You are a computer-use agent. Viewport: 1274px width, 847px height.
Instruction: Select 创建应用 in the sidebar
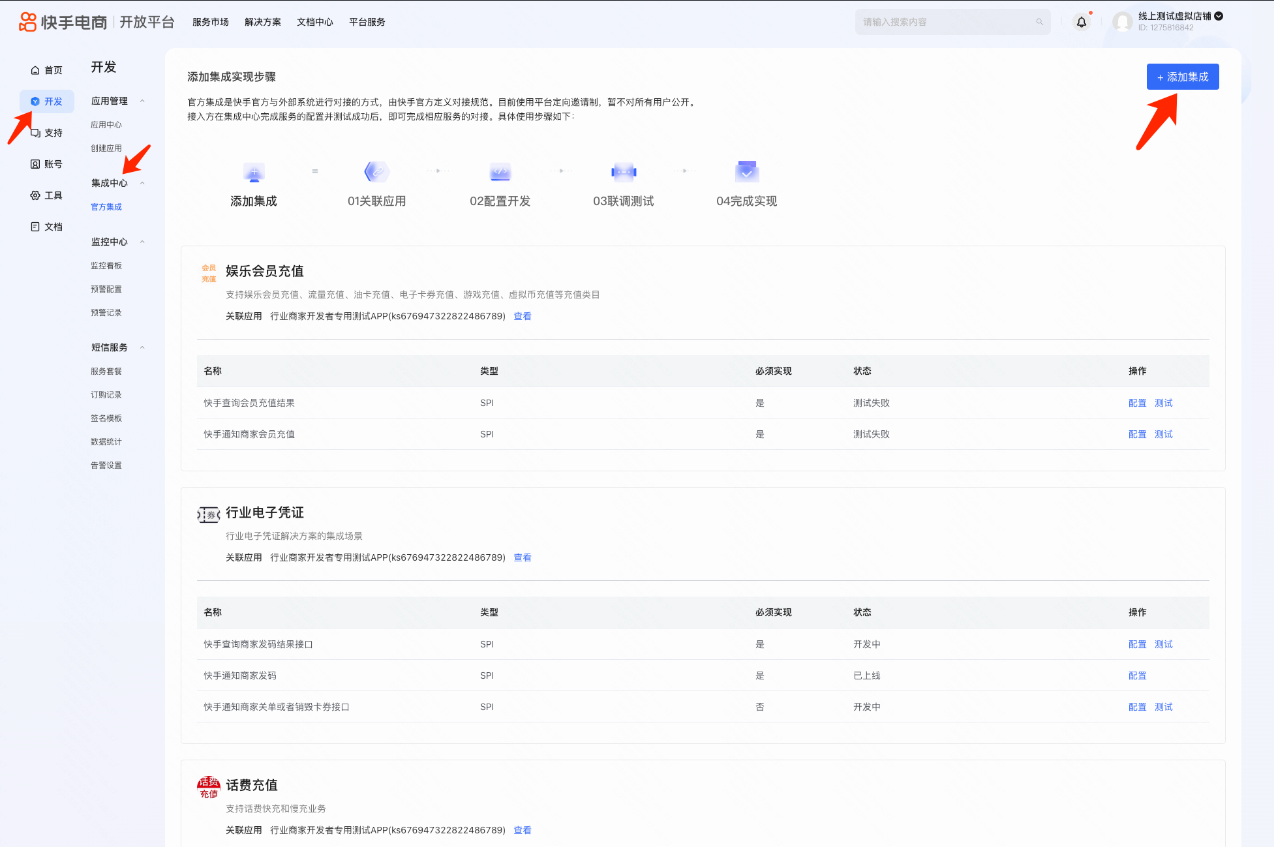tap(106, 148)
